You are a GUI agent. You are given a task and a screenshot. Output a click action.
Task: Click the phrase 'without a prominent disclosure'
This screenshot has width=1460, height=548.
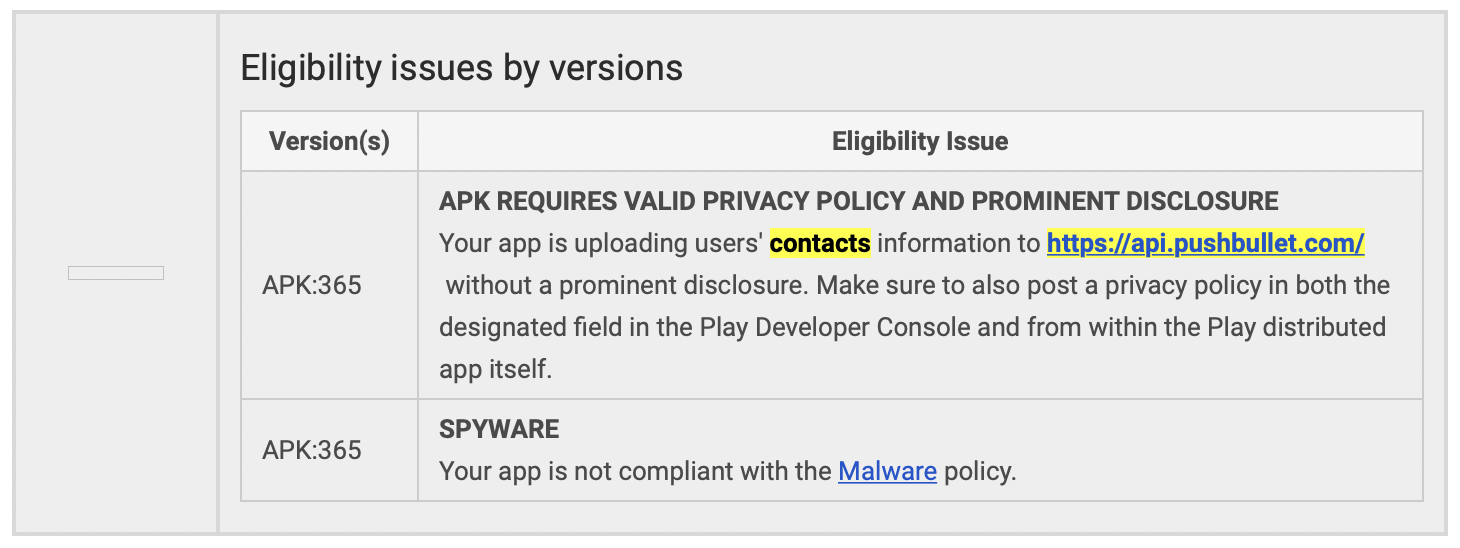point(627,285)
